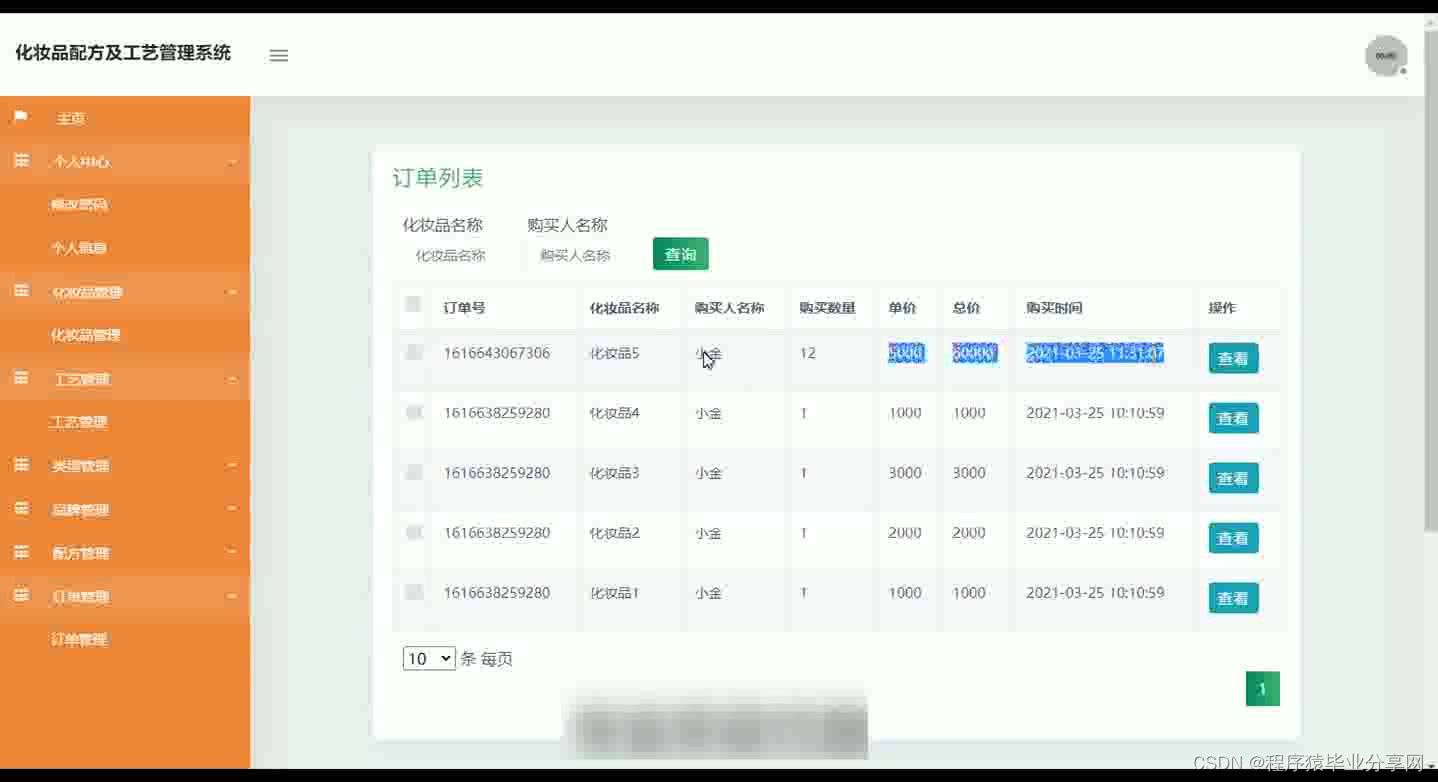The width and height of the screenshot is (1438, 782).
Task: Click the flag icon beside 主页
Action: click(x=21, y=117)
